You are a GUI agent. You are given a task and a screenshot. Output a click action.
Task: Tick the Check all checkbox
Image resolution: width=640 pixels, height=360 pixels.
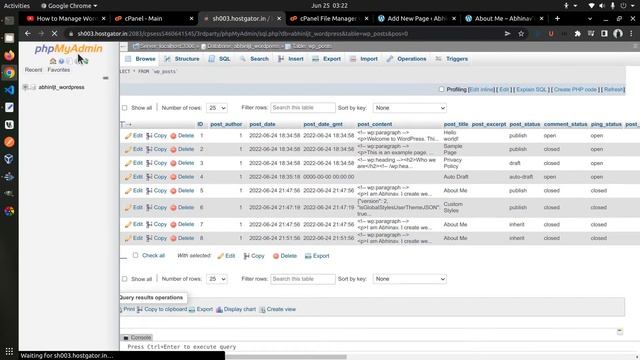(135, 256)
